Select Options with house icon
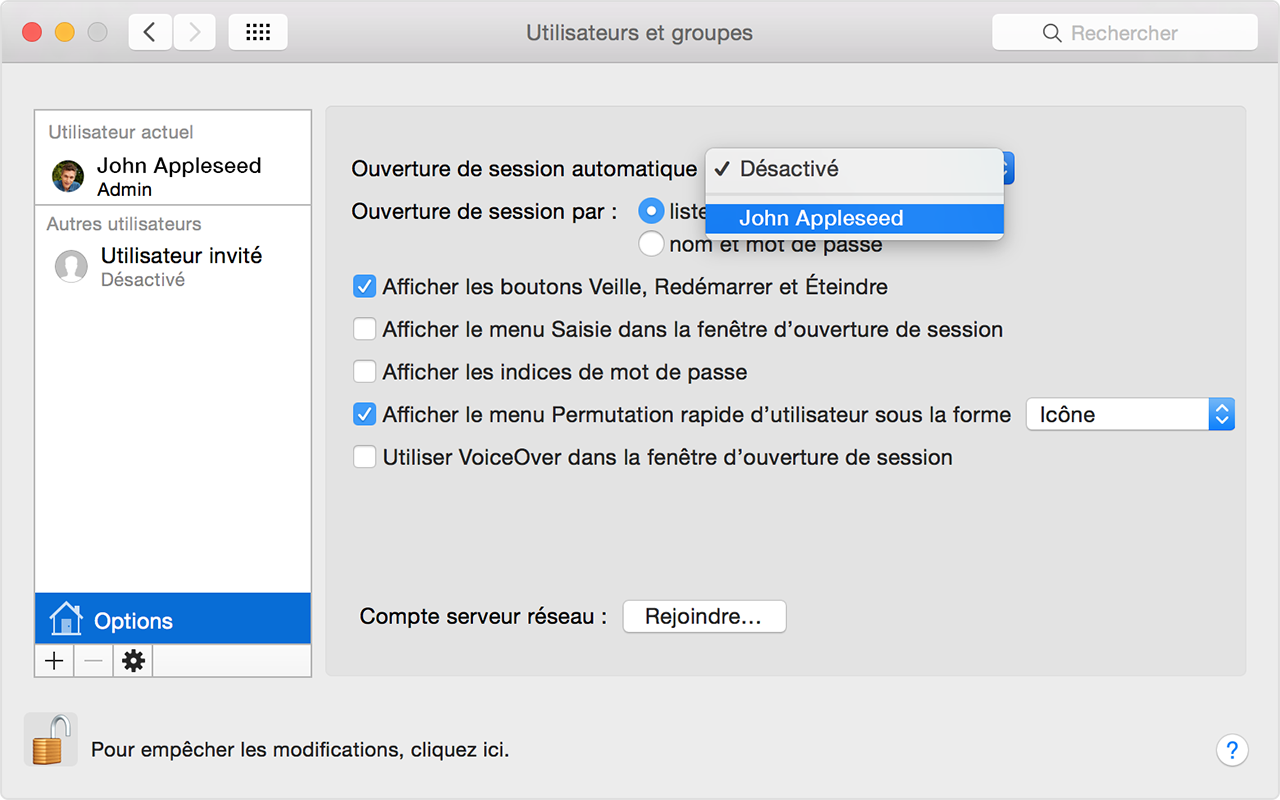This screenshot has width=1280, height=800. coord(173,620)
